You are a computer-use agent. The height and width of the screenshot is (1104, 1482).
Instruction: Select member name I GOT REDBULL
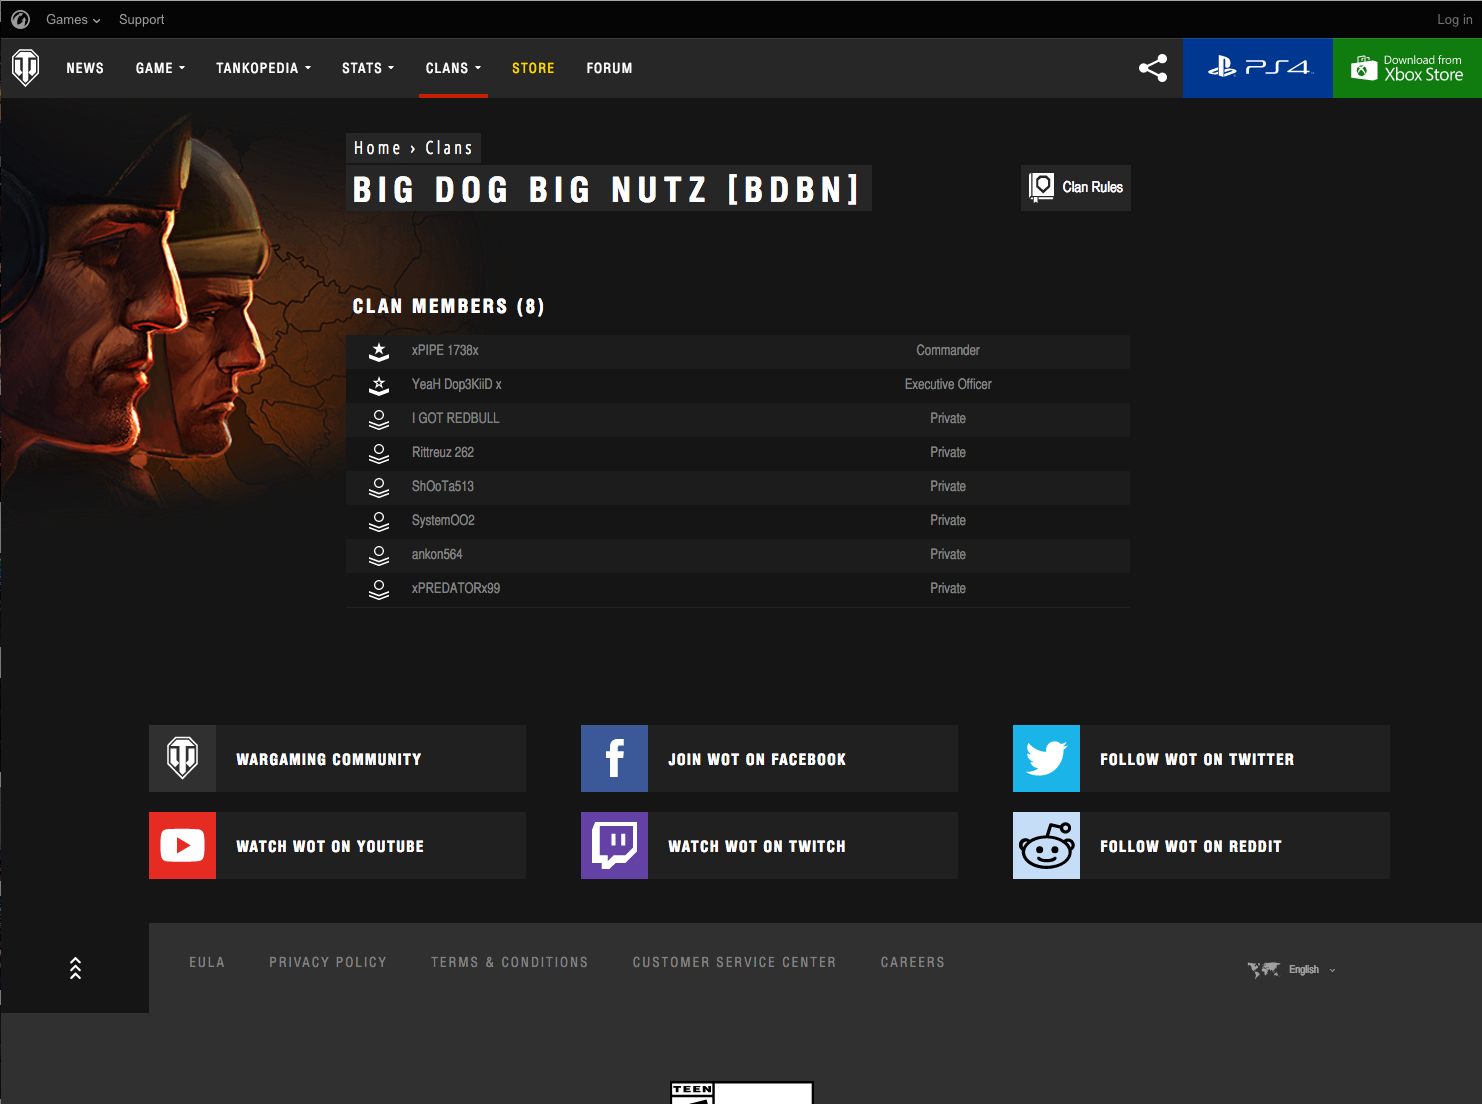click(x=455, y=418)
